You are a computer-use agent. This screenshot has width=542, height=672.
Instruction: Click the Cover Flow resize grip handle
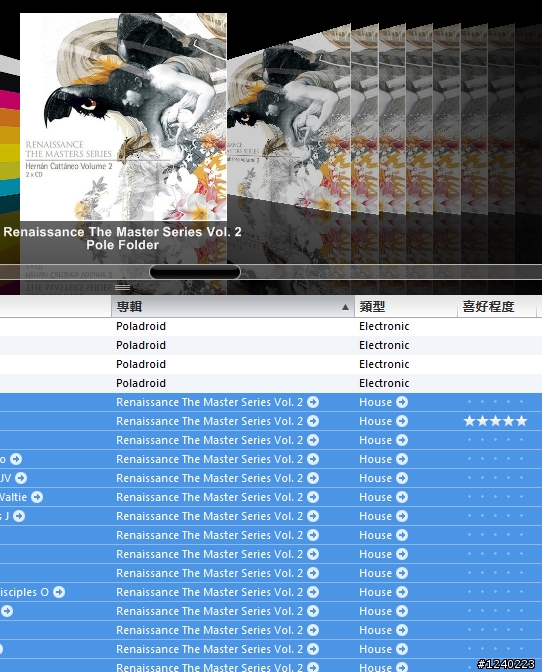(x=122, y=287)
